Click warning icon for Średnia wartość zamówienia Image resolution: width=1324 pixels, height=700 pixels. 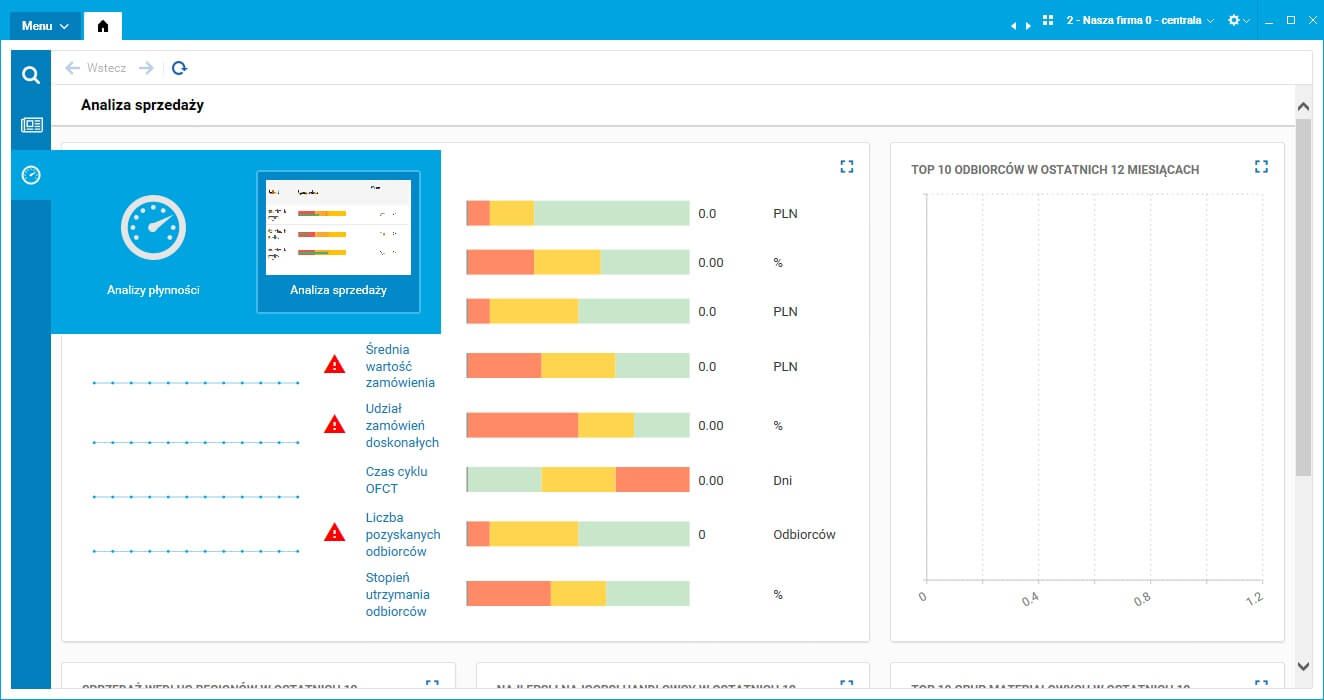pos(334,365)
